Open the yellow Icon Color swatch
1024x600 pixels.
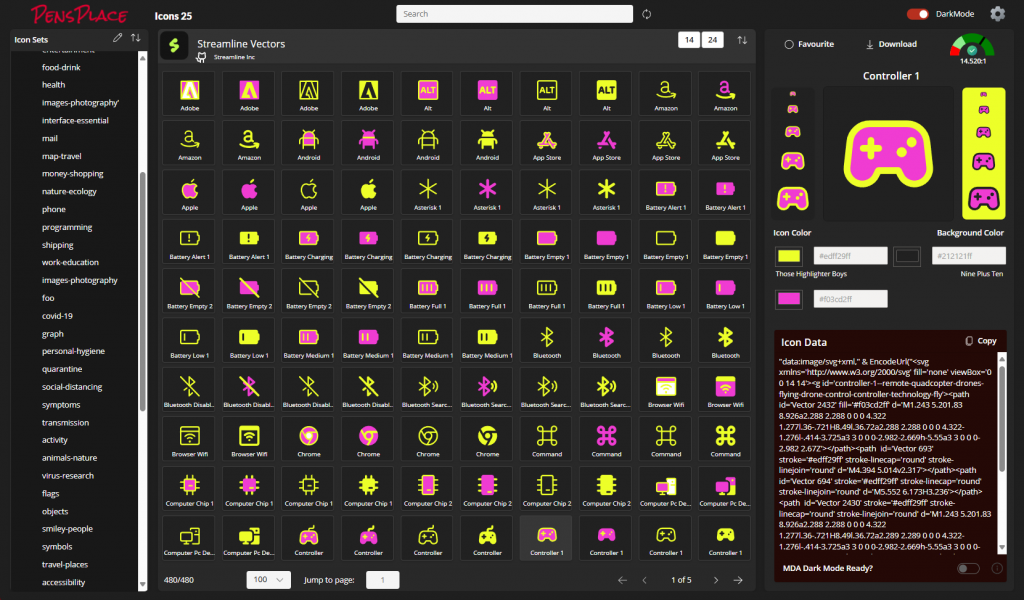[x=789, y=256]
